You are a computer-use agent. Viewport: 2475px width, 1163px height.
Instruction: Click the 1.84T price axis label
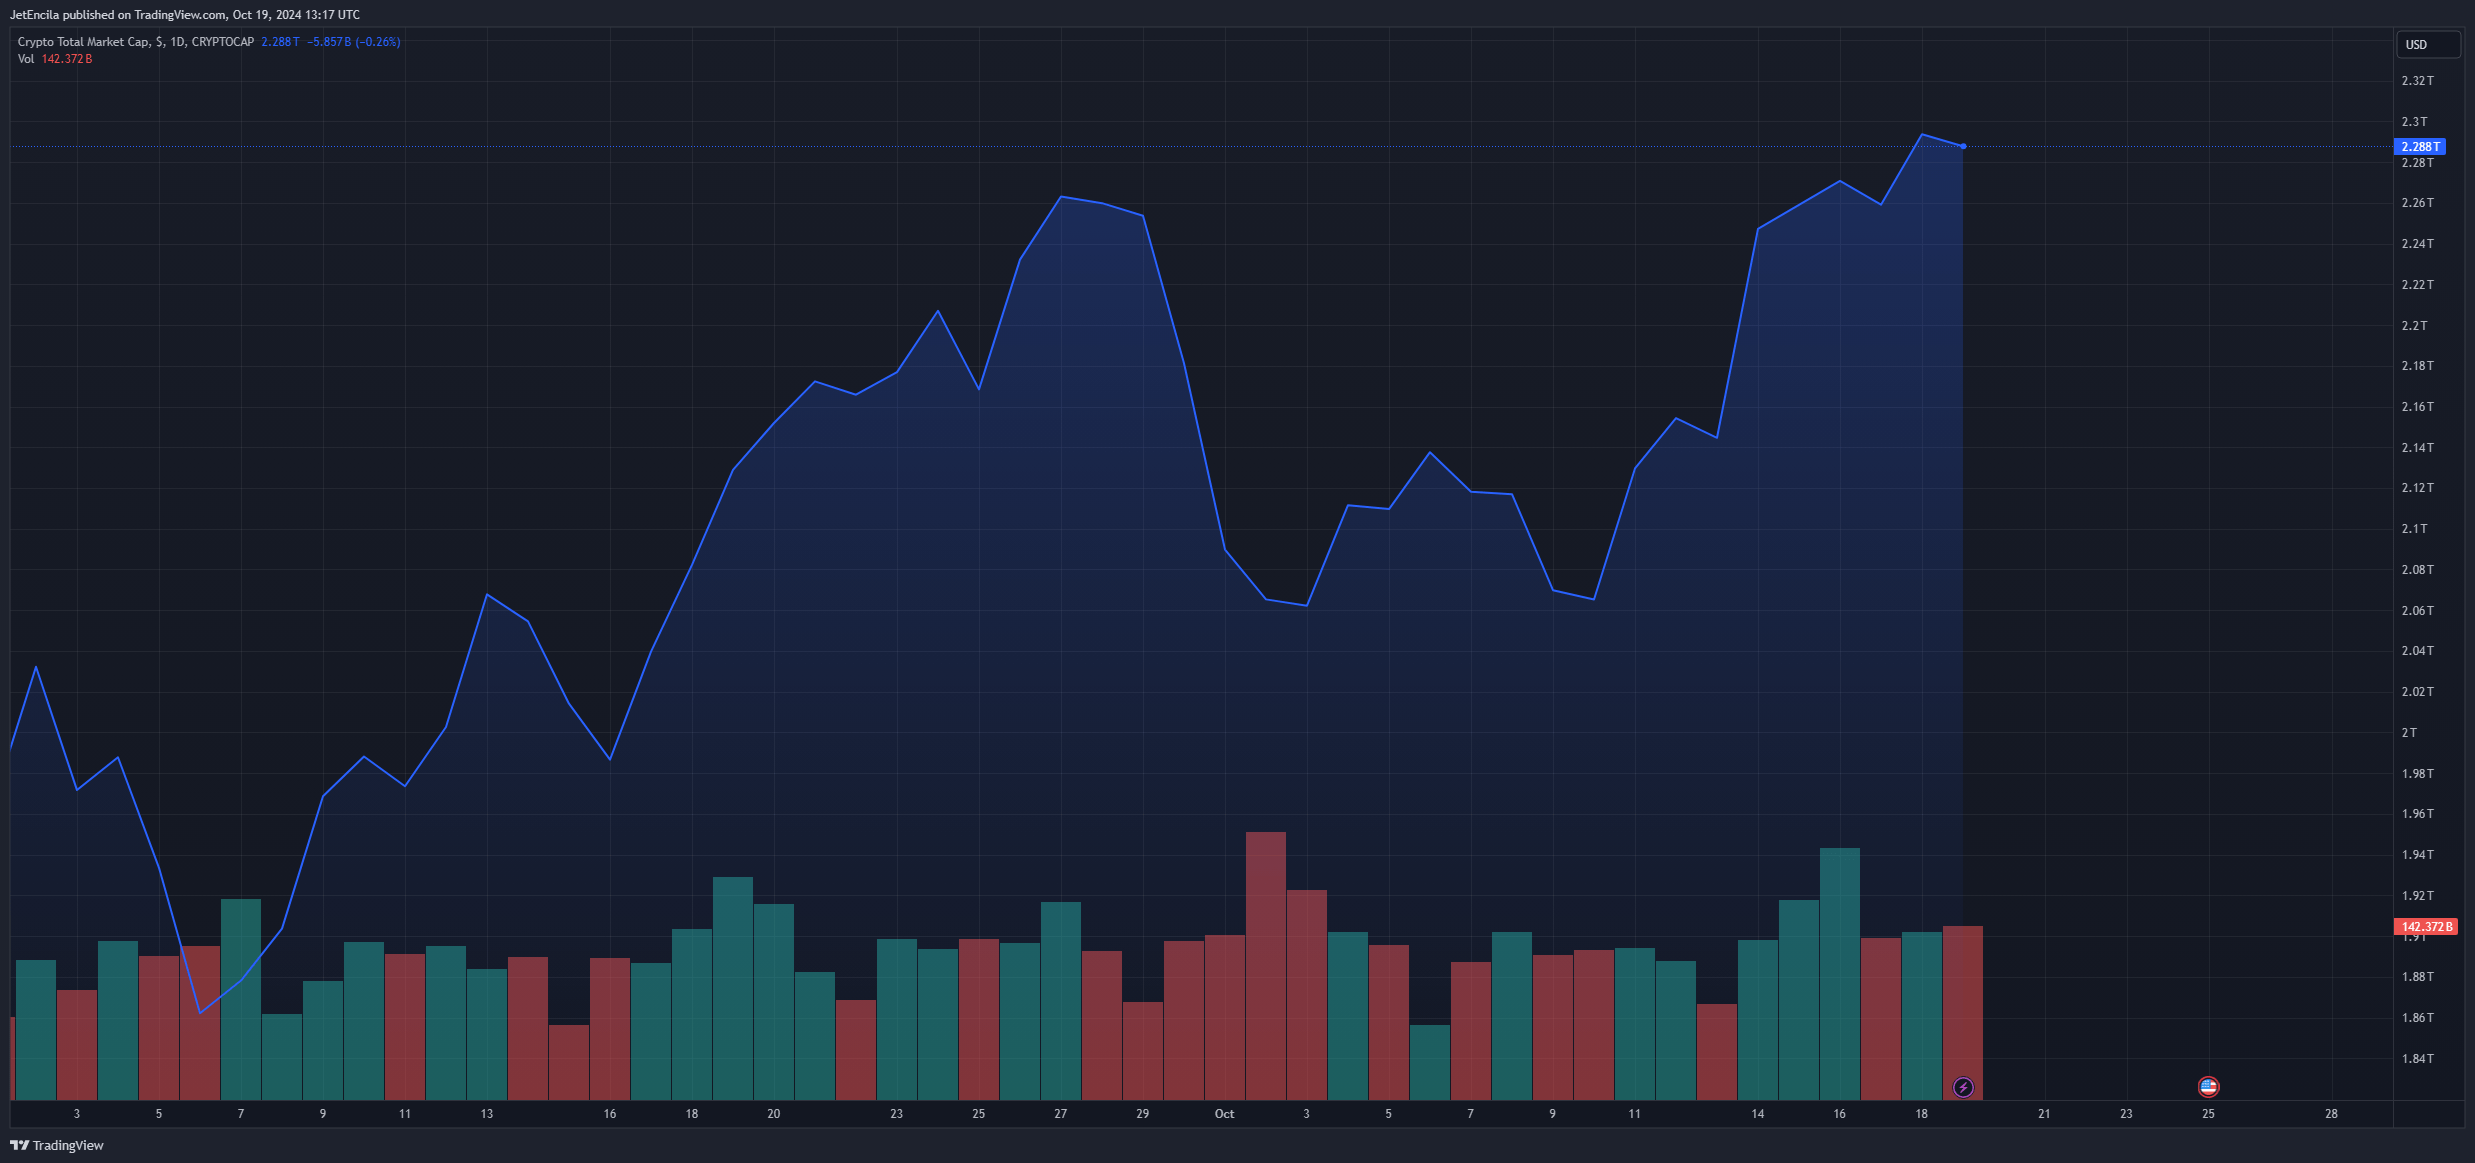[2418, 1059]
